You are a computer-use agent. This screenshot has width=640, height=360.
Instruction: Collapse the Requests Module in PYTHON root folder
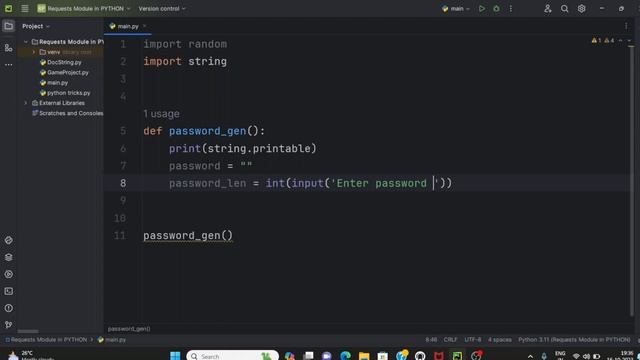pyautogui.click(x=26, y=42)
